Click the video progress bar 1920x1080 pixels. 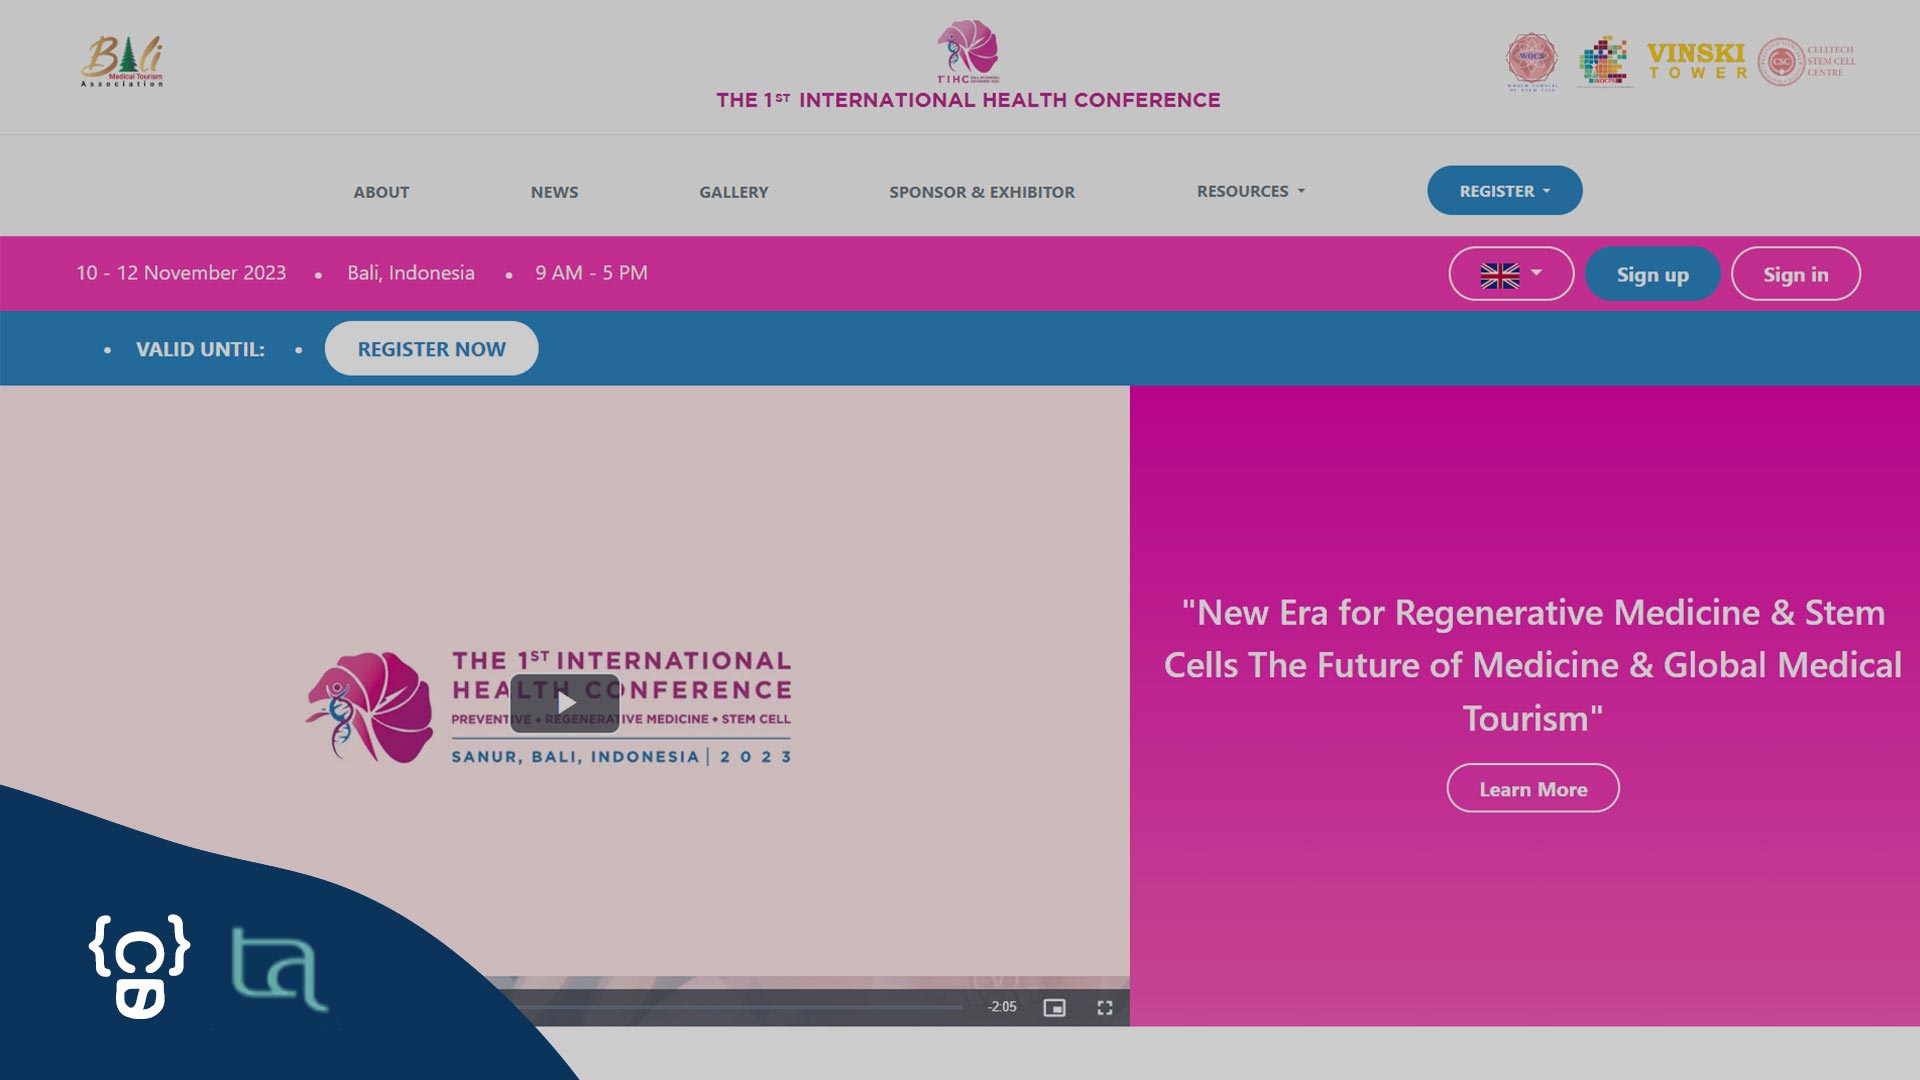(x=740, y=1007)
